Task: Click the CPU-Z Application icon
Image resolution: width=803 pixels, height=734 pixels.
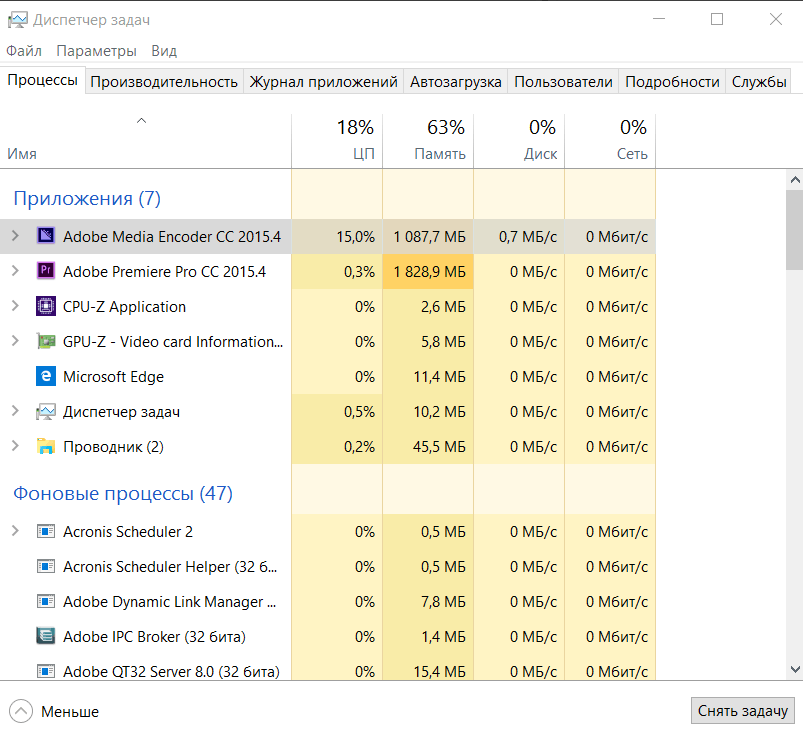Action: (x=46, y=306)
